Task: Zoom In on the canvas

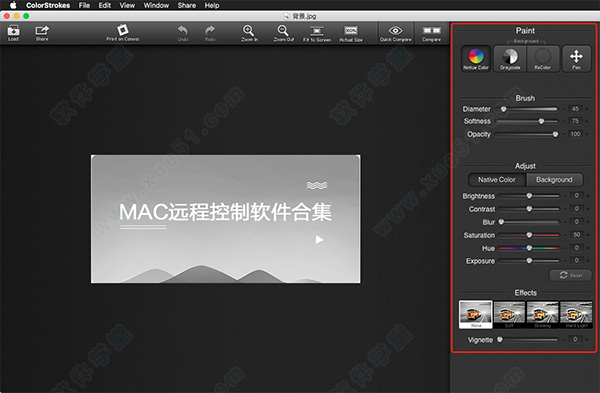Action: (x=249, y=33)
